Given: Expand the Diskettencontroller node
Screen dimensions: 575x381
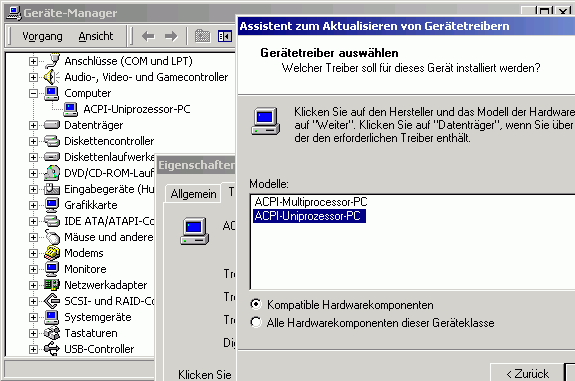Looking at the screenshot, I should tap(33, 142).
